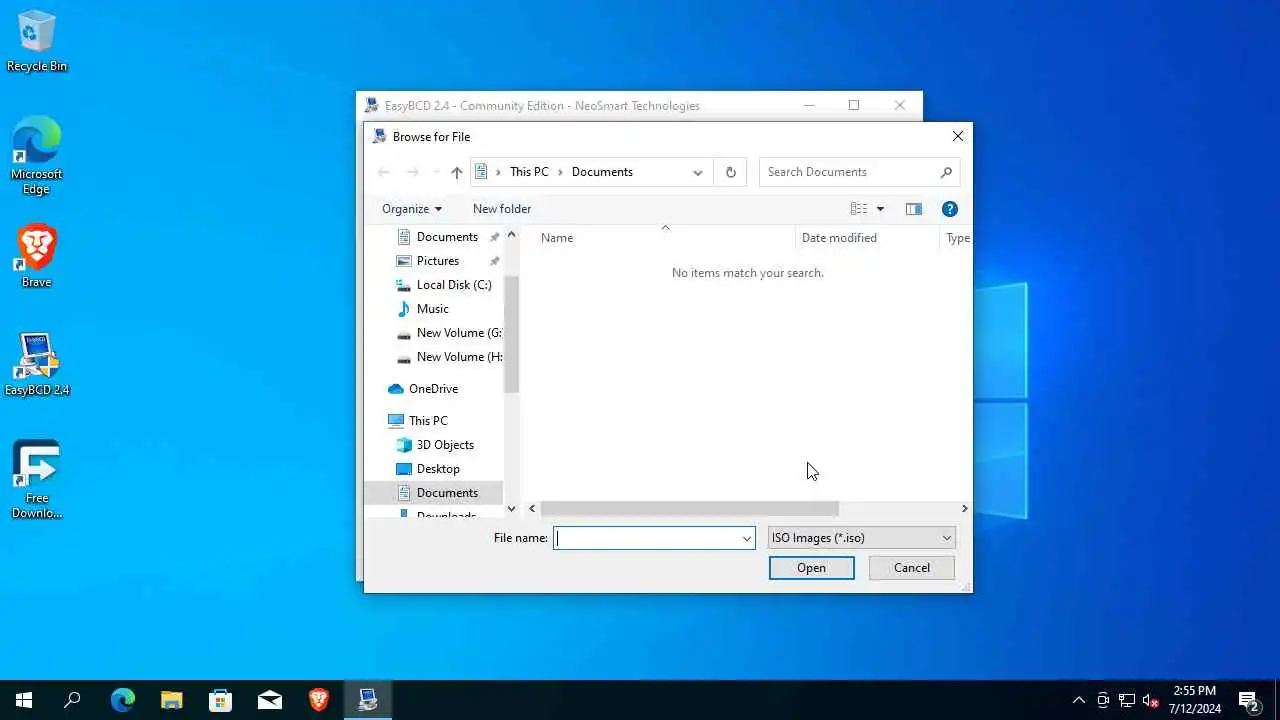This screenshot has width=1280, height=720.
Task: Click the file list scroll right arrow
Action: click(x=964, y=509)
